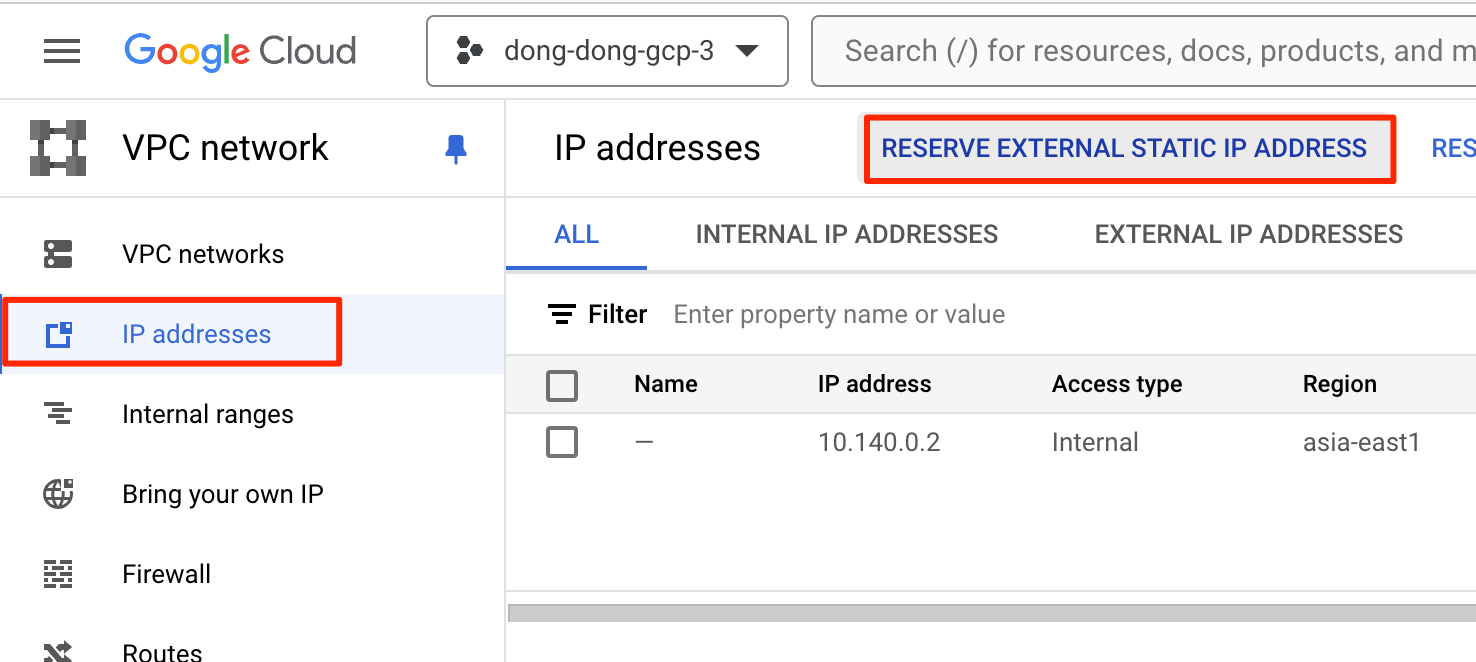This screenshot has width=1476, height=662.
Task: Click the Bring your own IP globe icon
Action: tap(58, 494)
